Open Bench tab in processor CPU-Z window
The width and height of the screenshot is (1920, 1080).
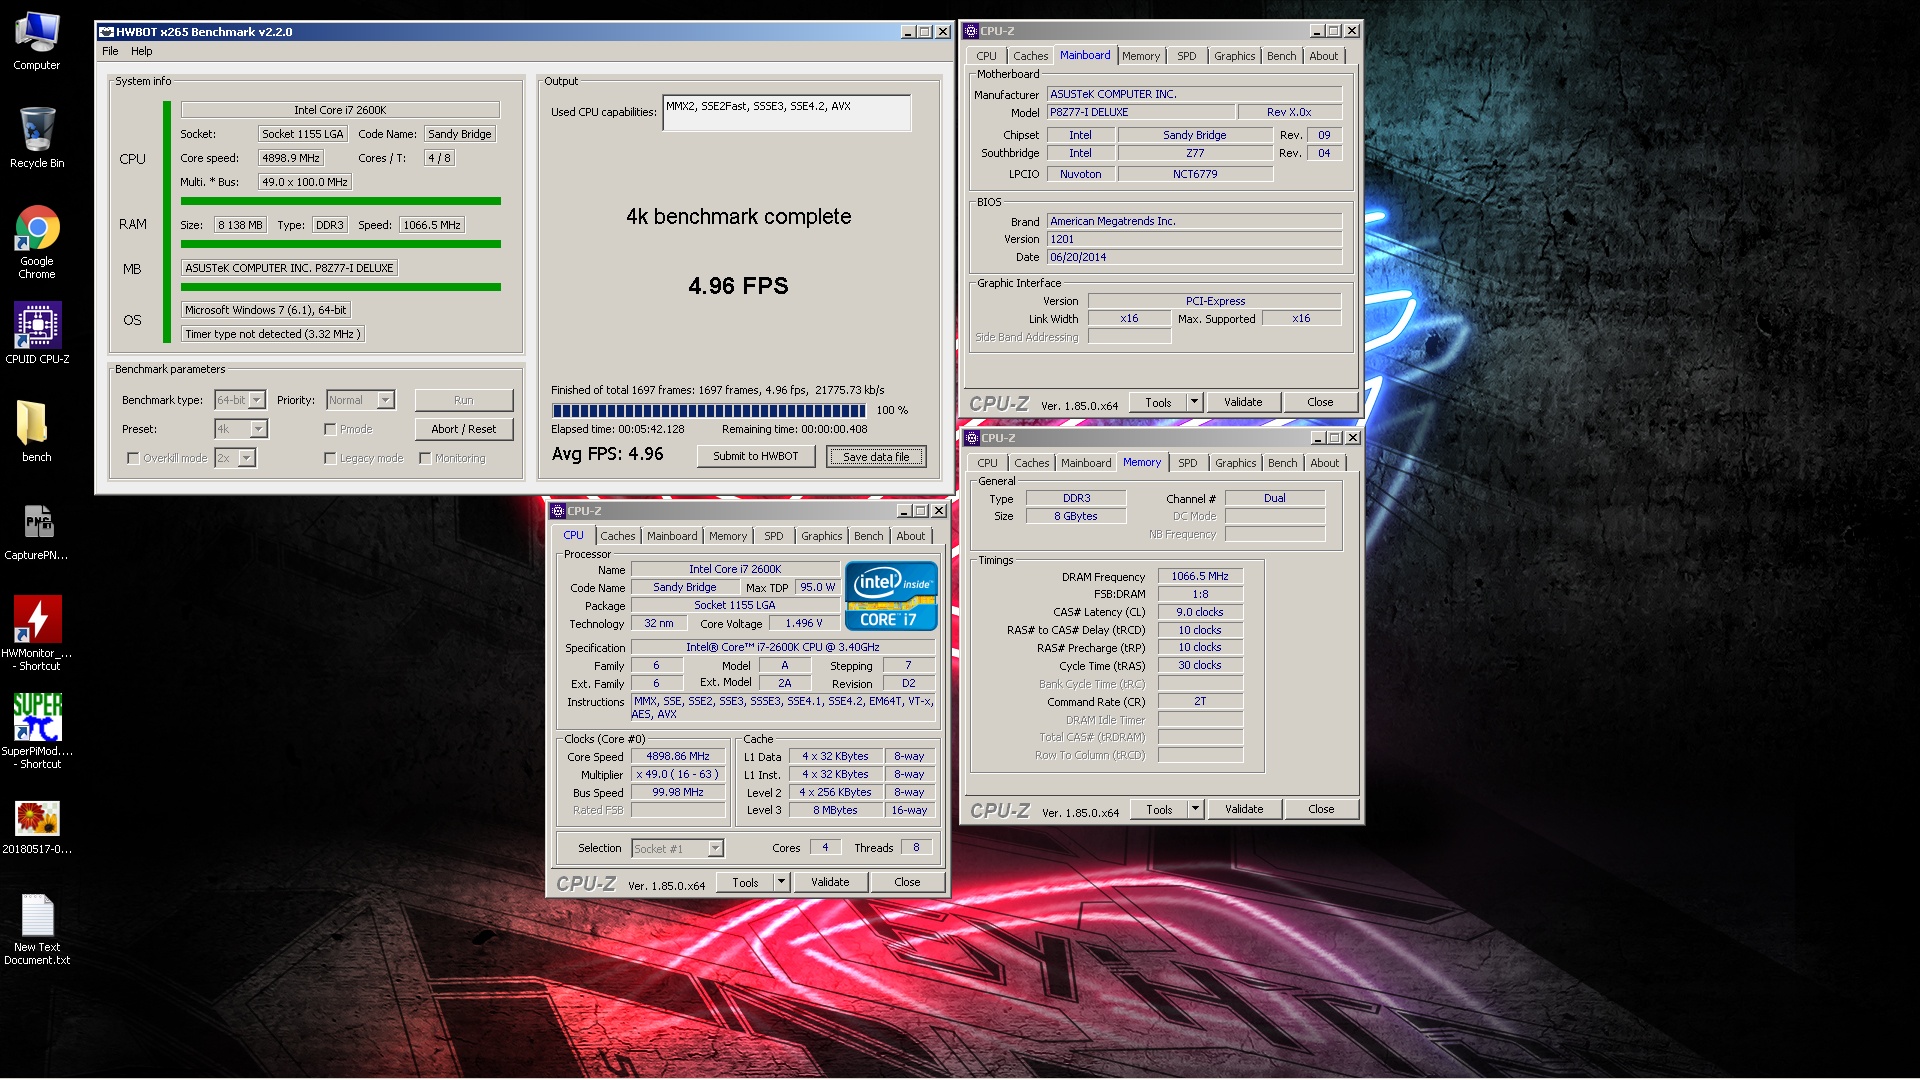point(868,536)
